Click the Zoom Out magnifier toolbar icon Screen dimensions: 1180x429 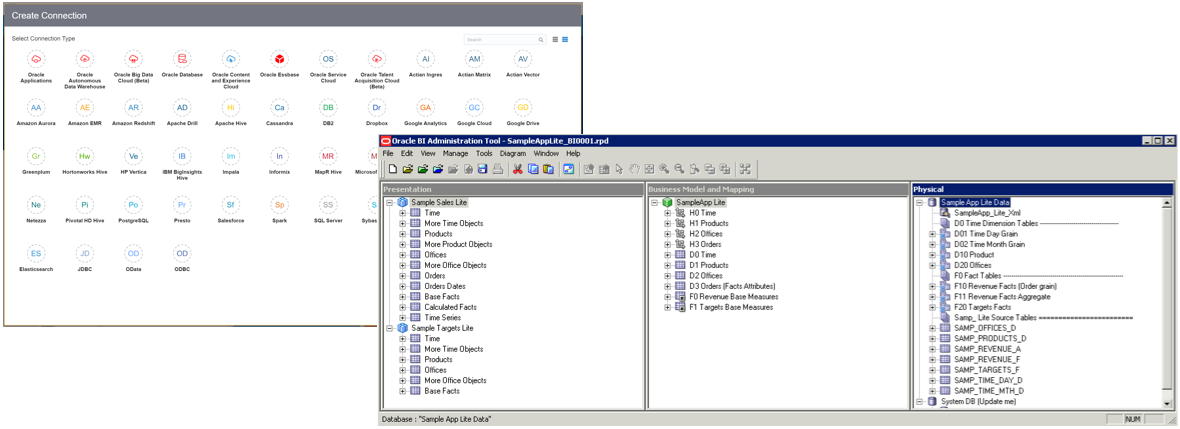pyautogui.click(x=679, y=169)
